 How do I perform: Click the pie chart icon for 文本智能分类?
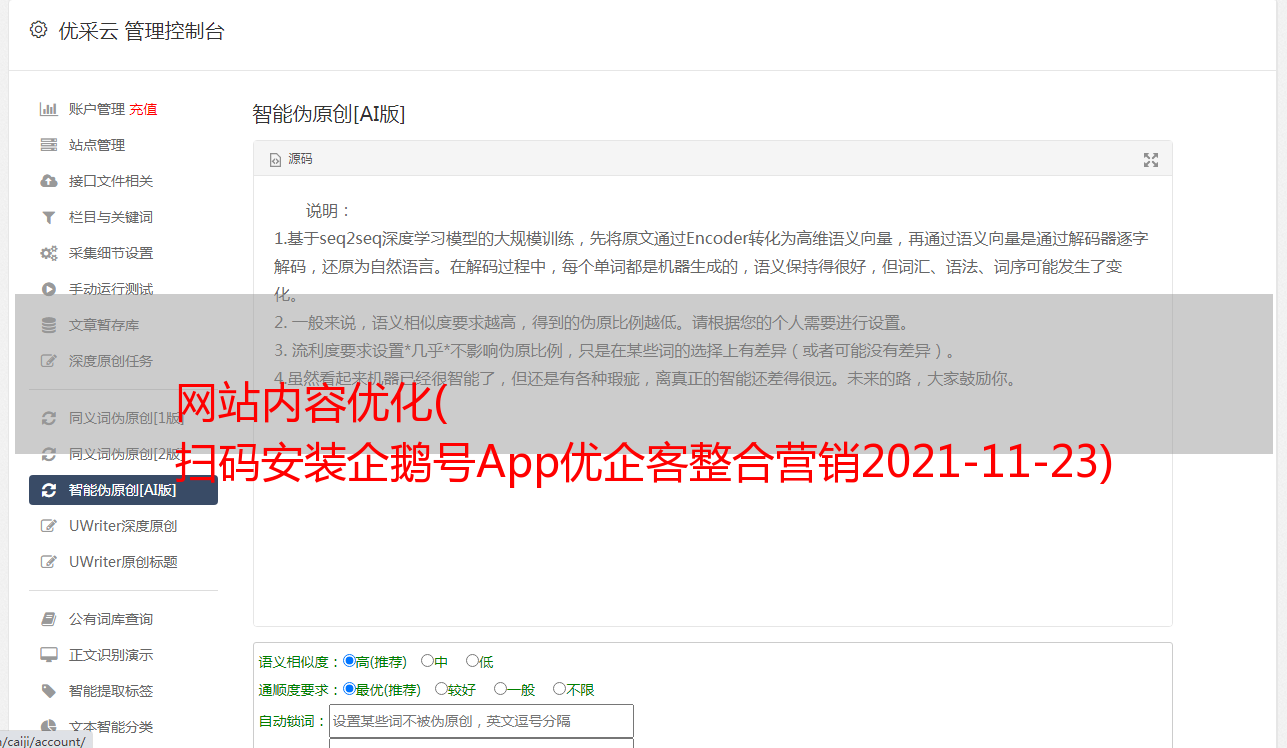[48, 727]
